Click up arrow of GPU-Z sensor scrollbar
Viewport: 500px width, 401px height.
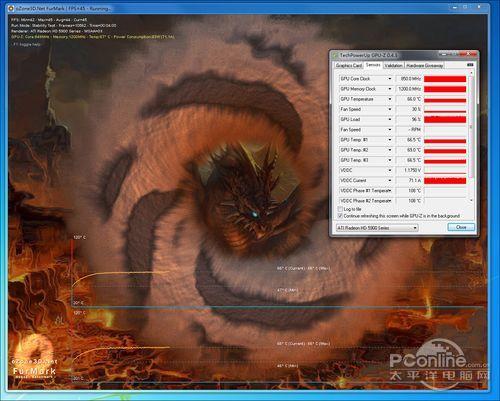pos(471,73)
